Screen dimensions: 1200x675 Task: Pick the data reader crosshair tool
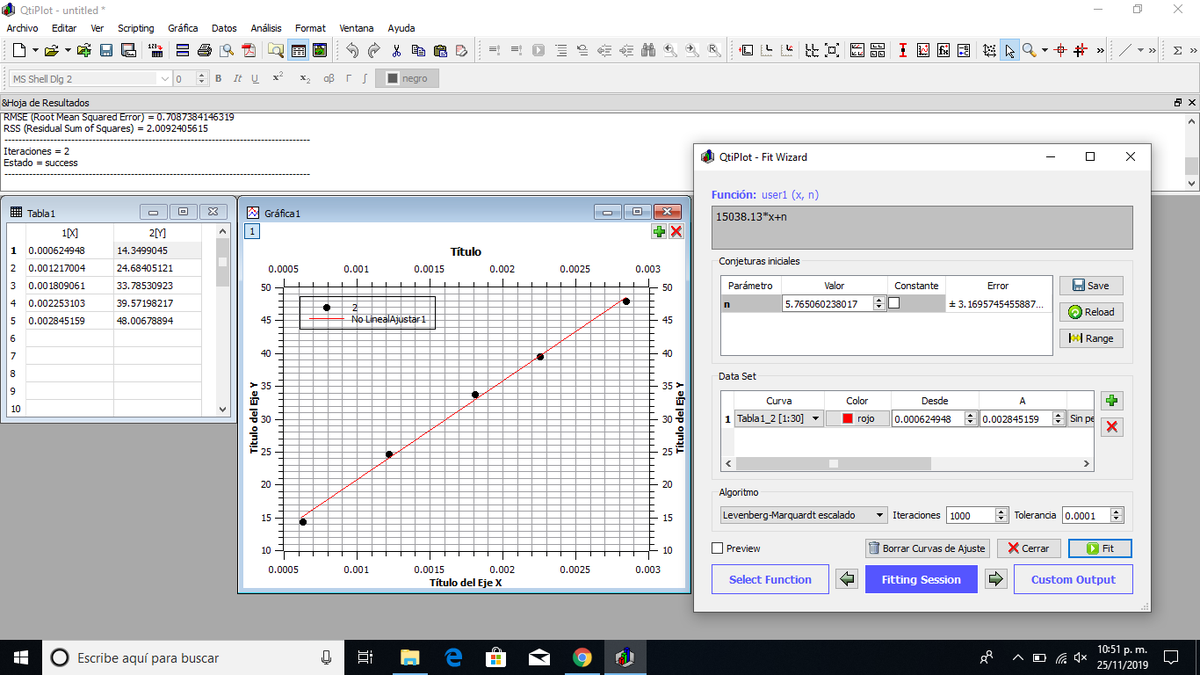click(x=1061, y=50)
